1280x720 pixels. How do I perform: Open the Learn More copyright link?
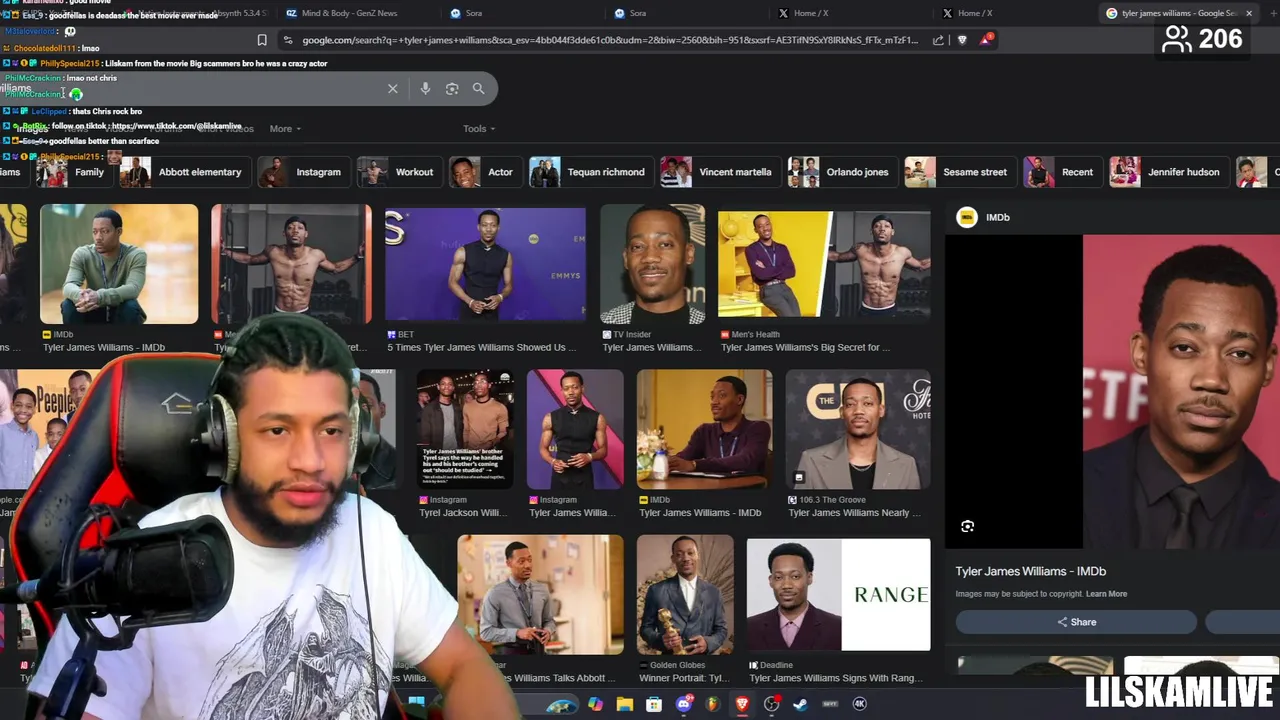tap(1106, 594)
